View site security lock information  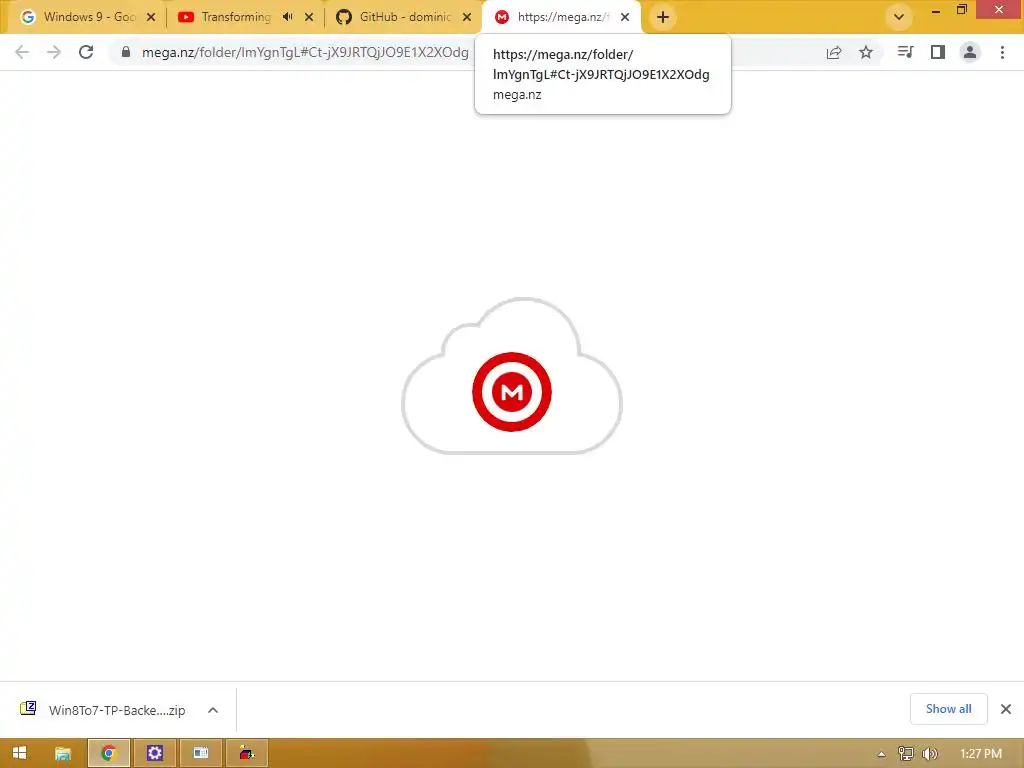click(126, 52)
